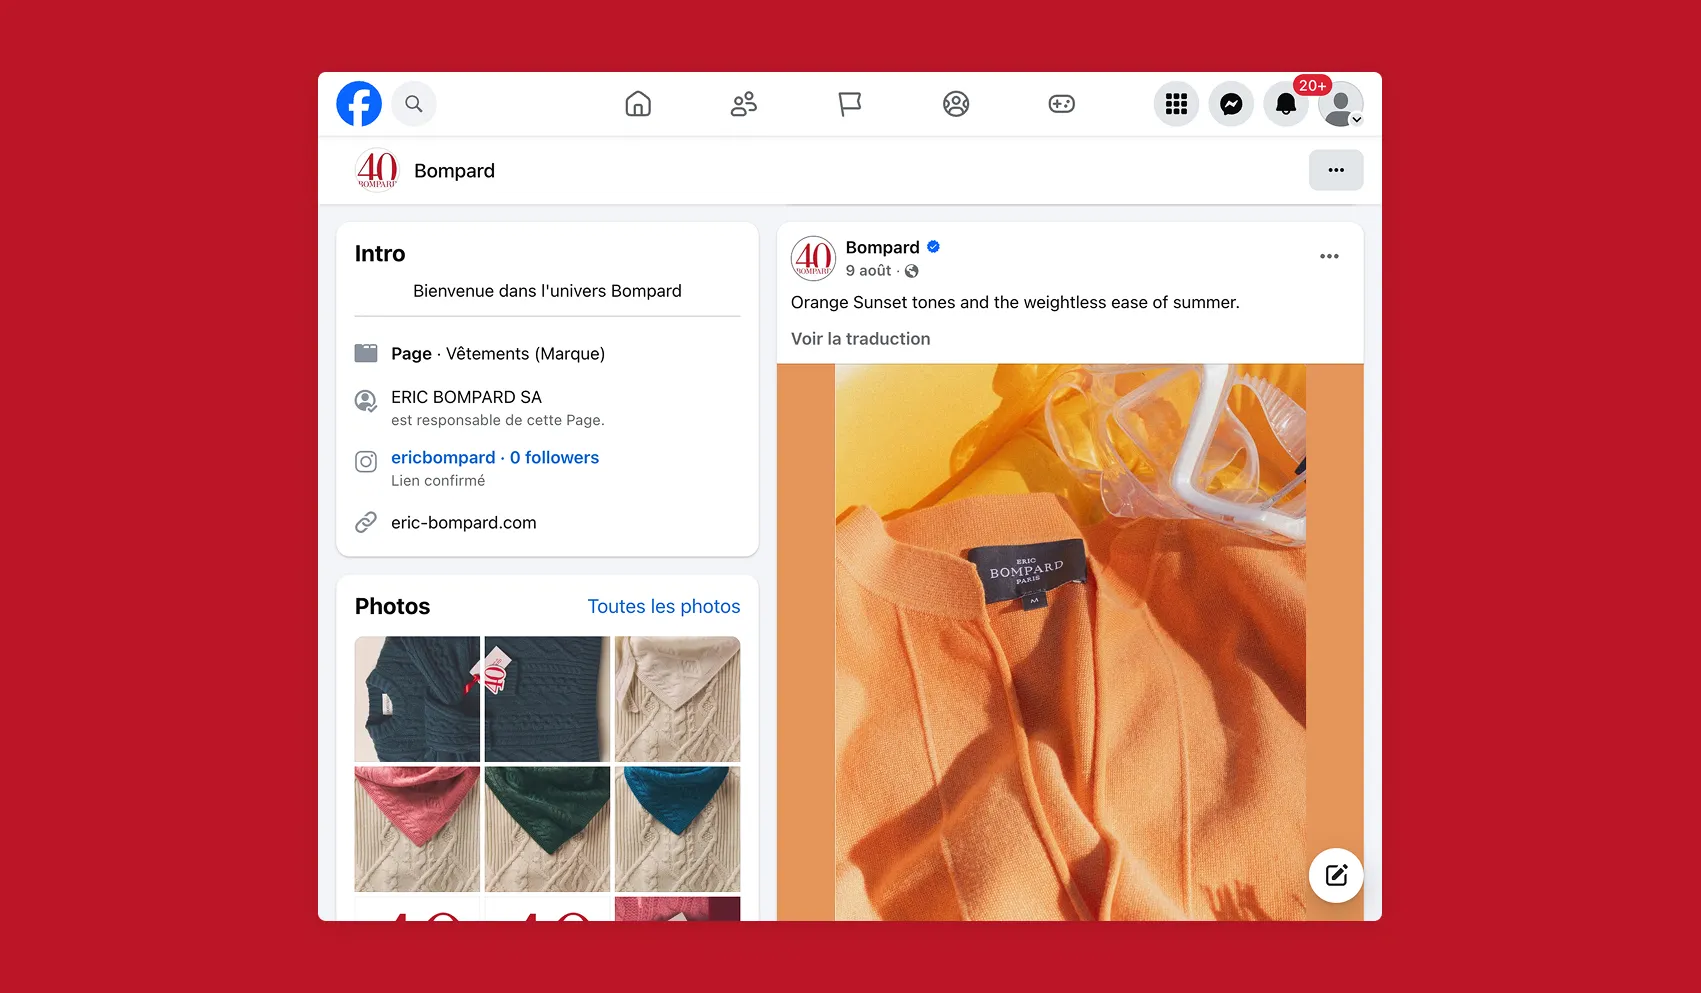Open the page options ellipsis beside Bompard

pyautogui.click(x=1336, y=170)
